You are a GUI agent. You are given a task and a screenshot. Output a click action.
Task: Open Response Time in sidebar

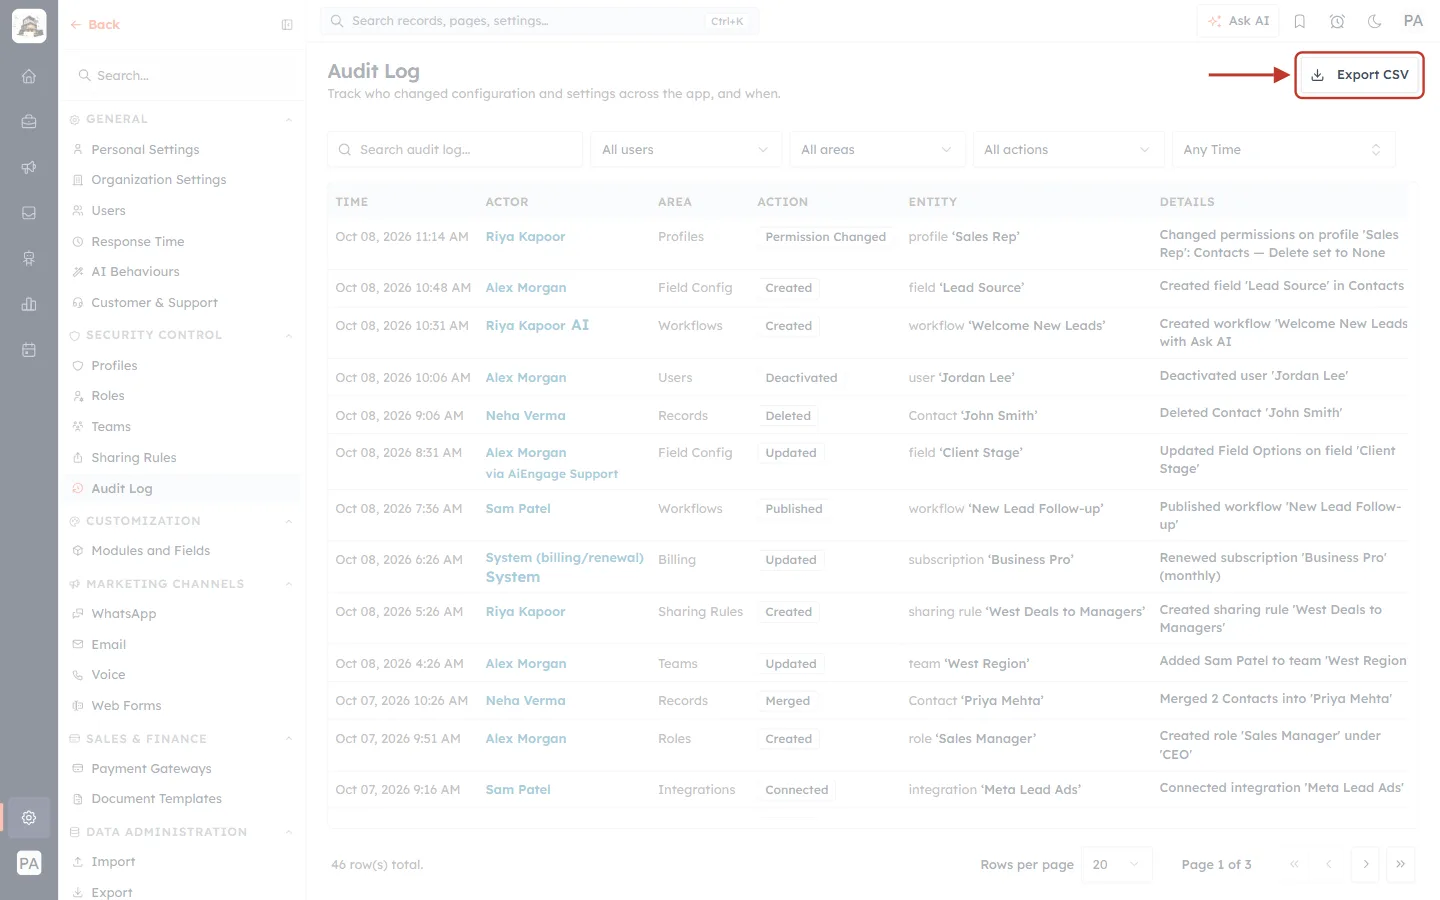point(137,242)
